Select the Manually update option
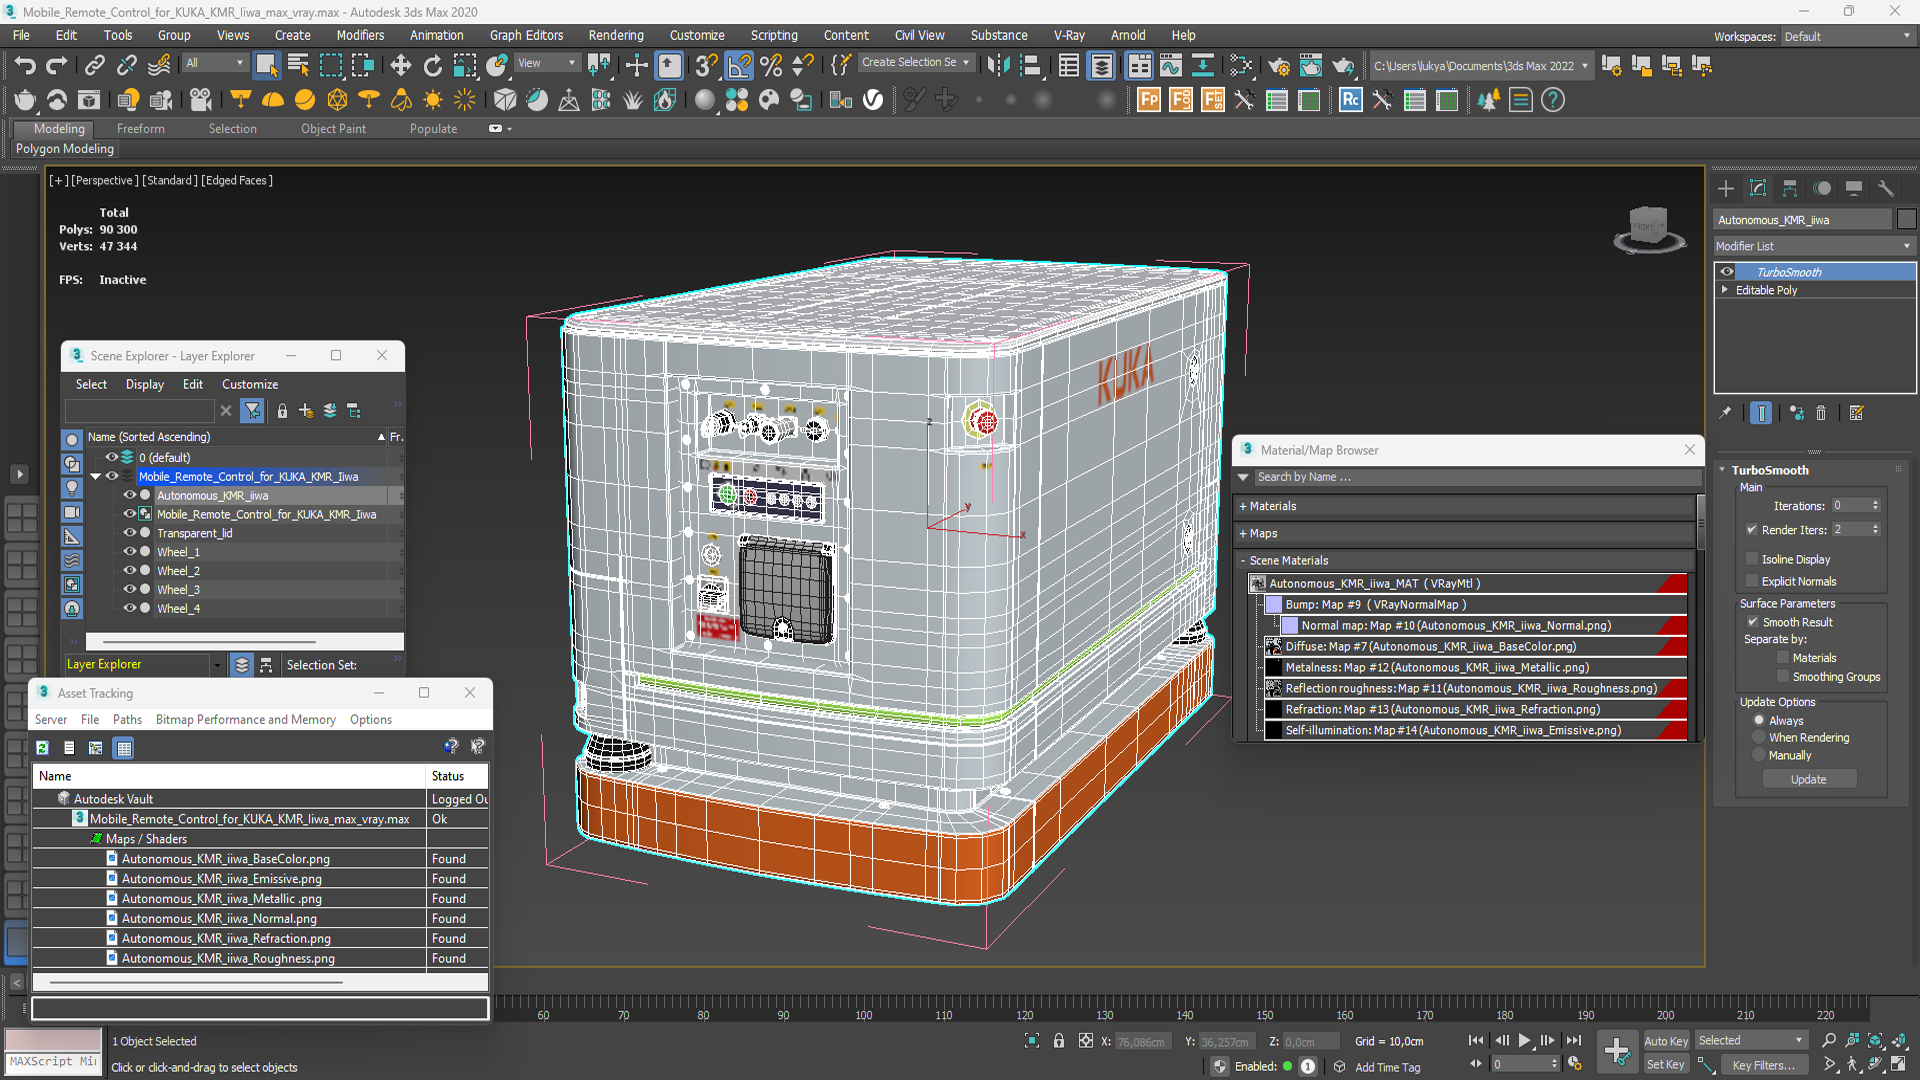Screen dimensions: 1920x1080 (1759, 756)
